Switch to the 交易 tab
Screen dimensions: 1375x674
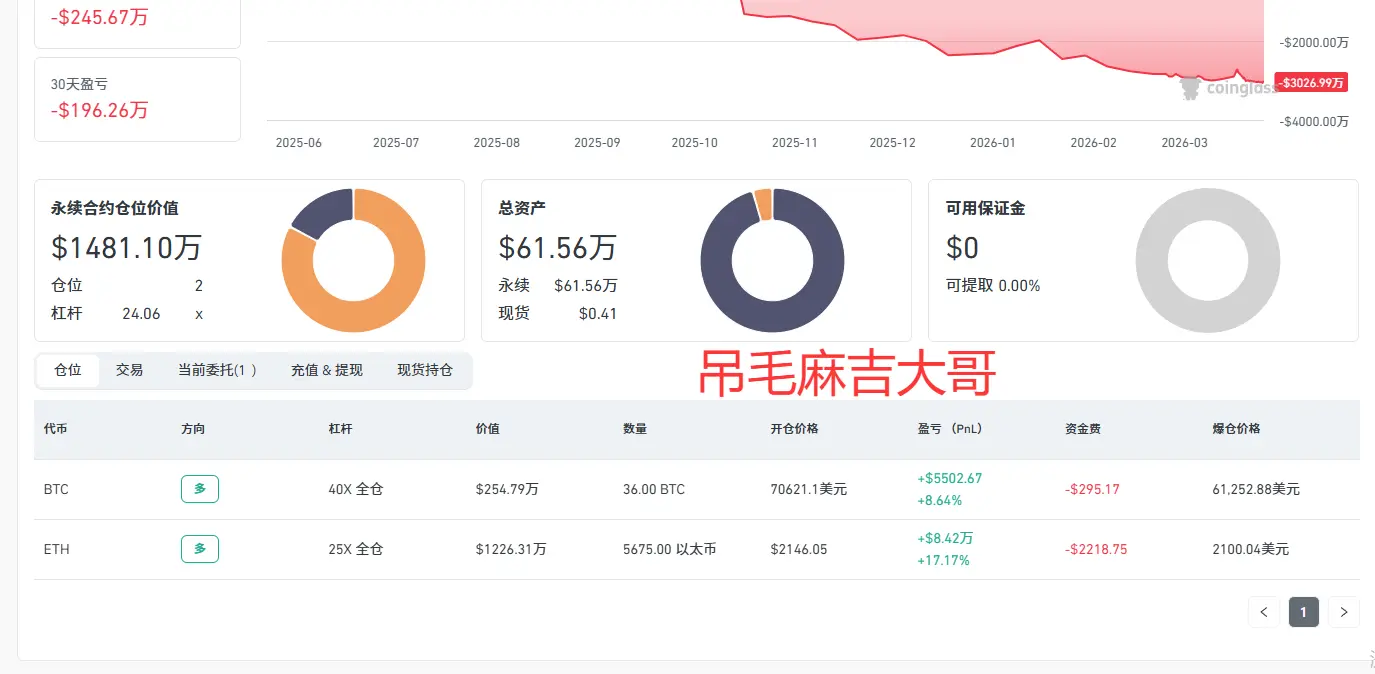(129, 370)
